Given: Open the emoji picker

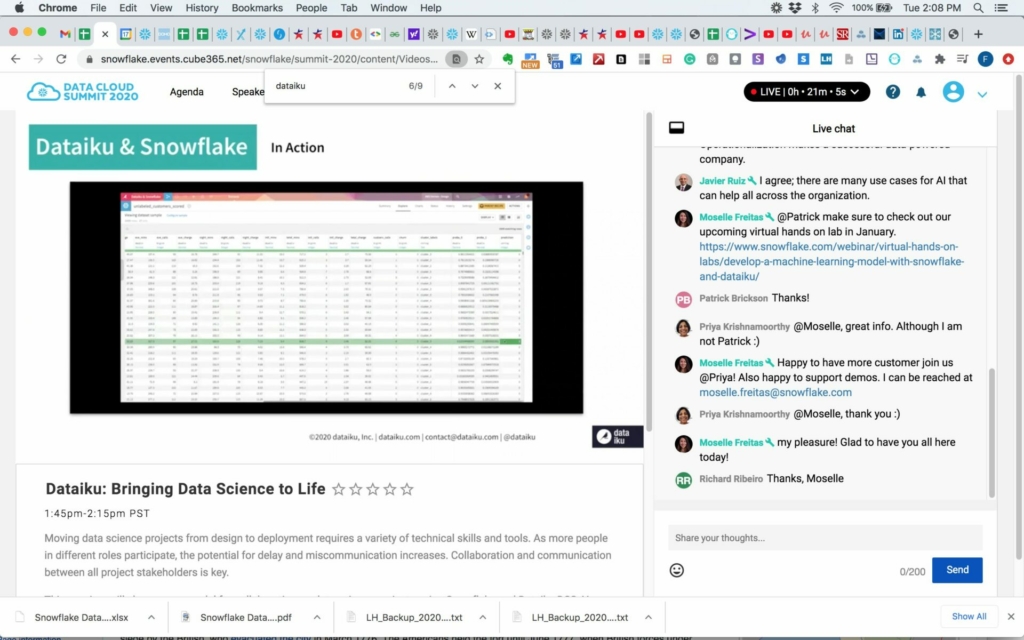Looking at the screenshot, I should click(x=677, y=570).
